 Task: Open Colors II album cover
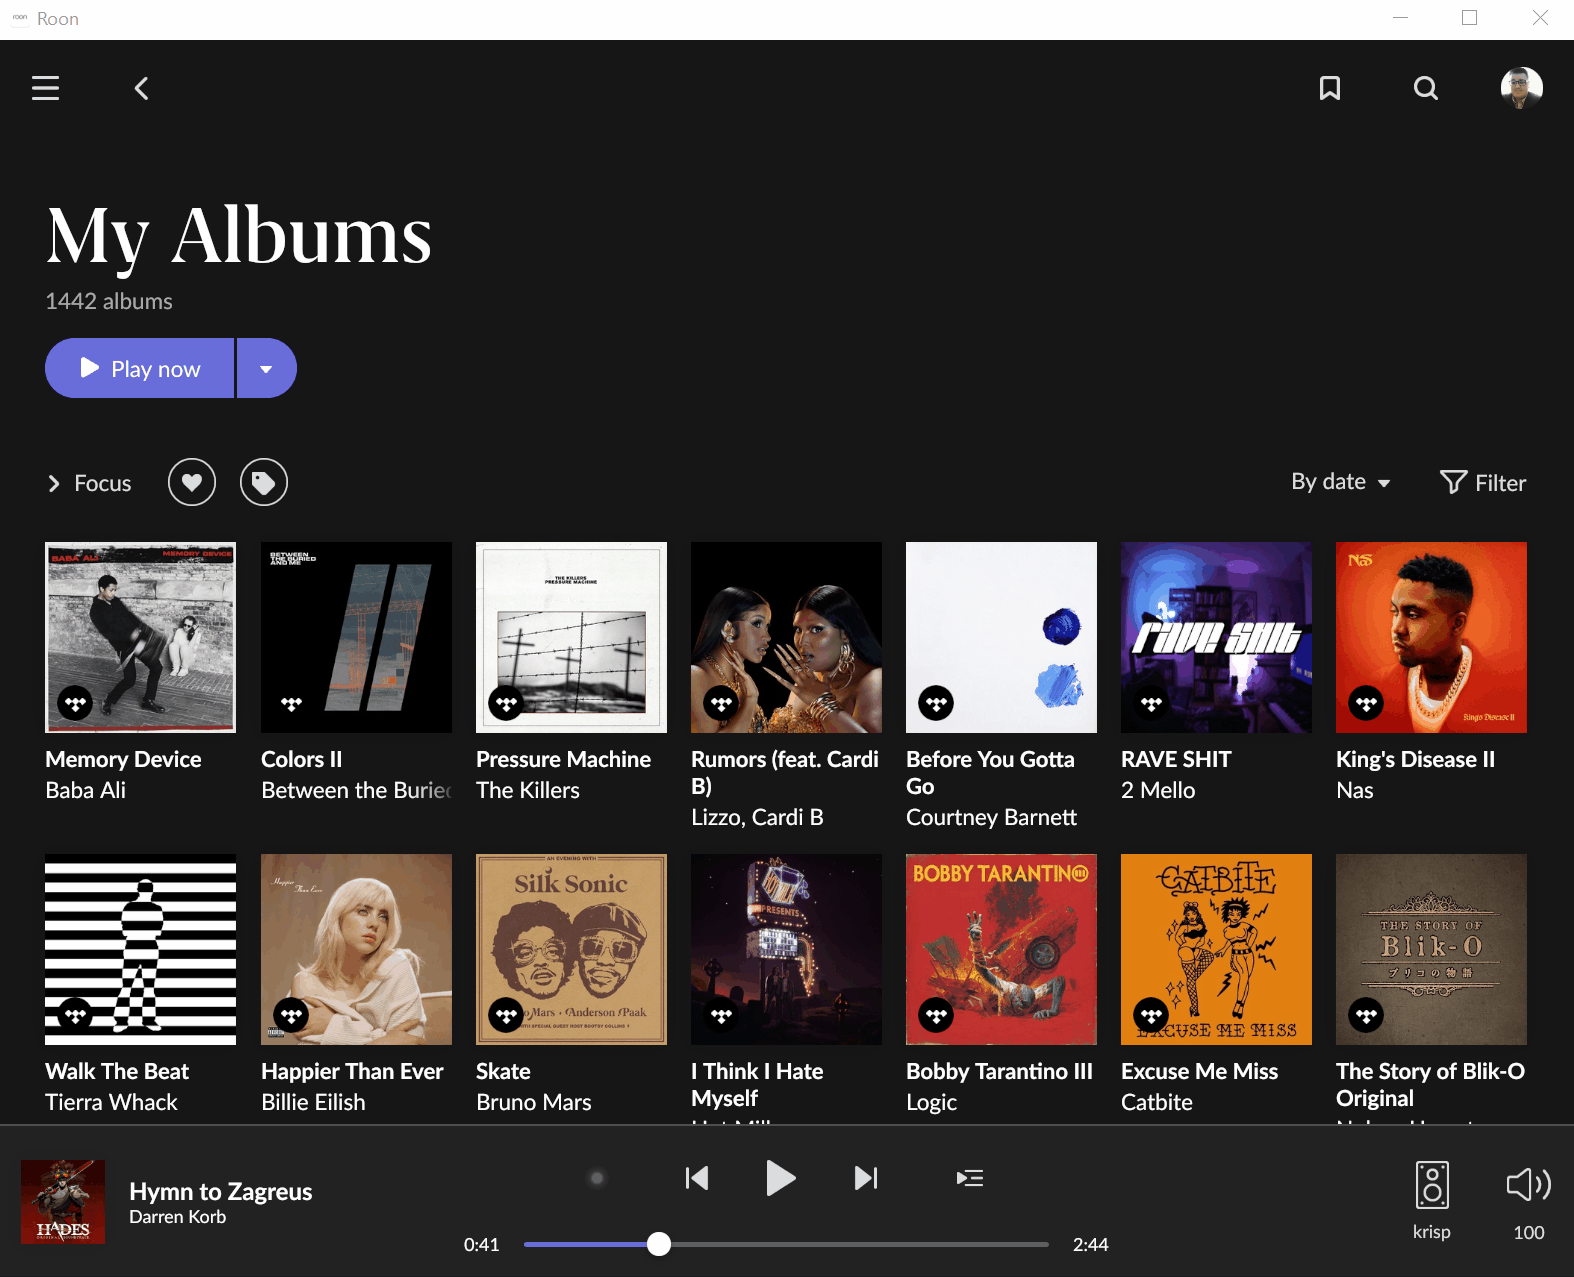pos(356,637)
